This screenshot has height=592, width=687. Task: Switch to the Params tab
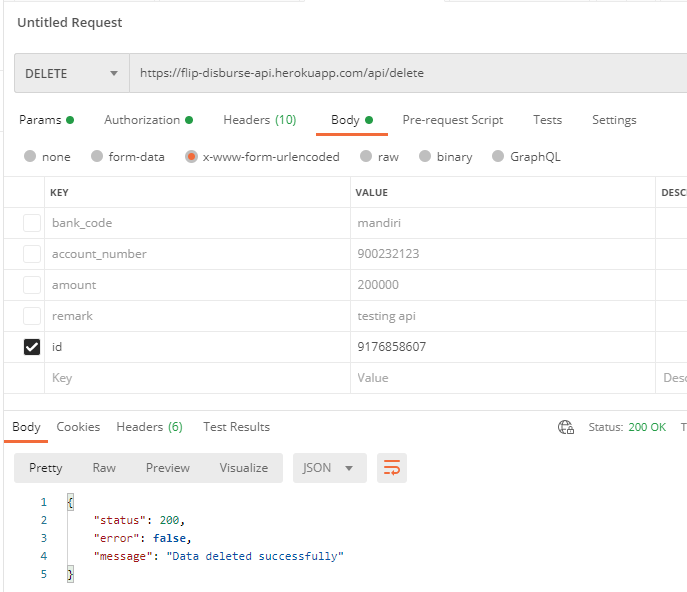coord(46,120)
